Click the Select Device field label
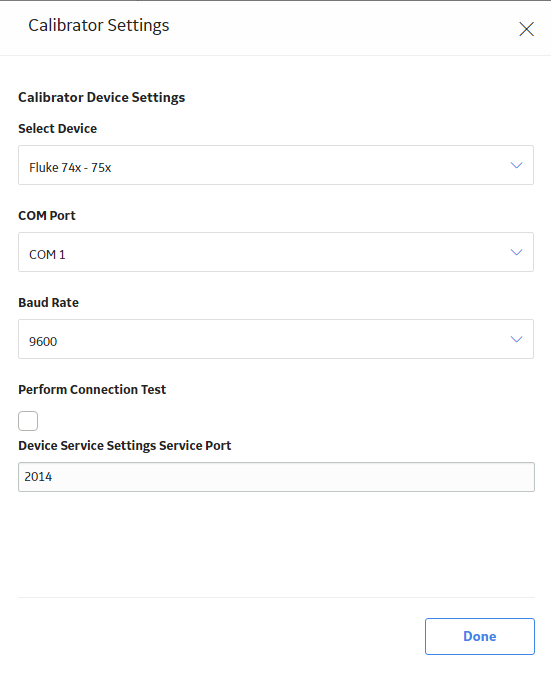551x678 pixels. (58, 128)
